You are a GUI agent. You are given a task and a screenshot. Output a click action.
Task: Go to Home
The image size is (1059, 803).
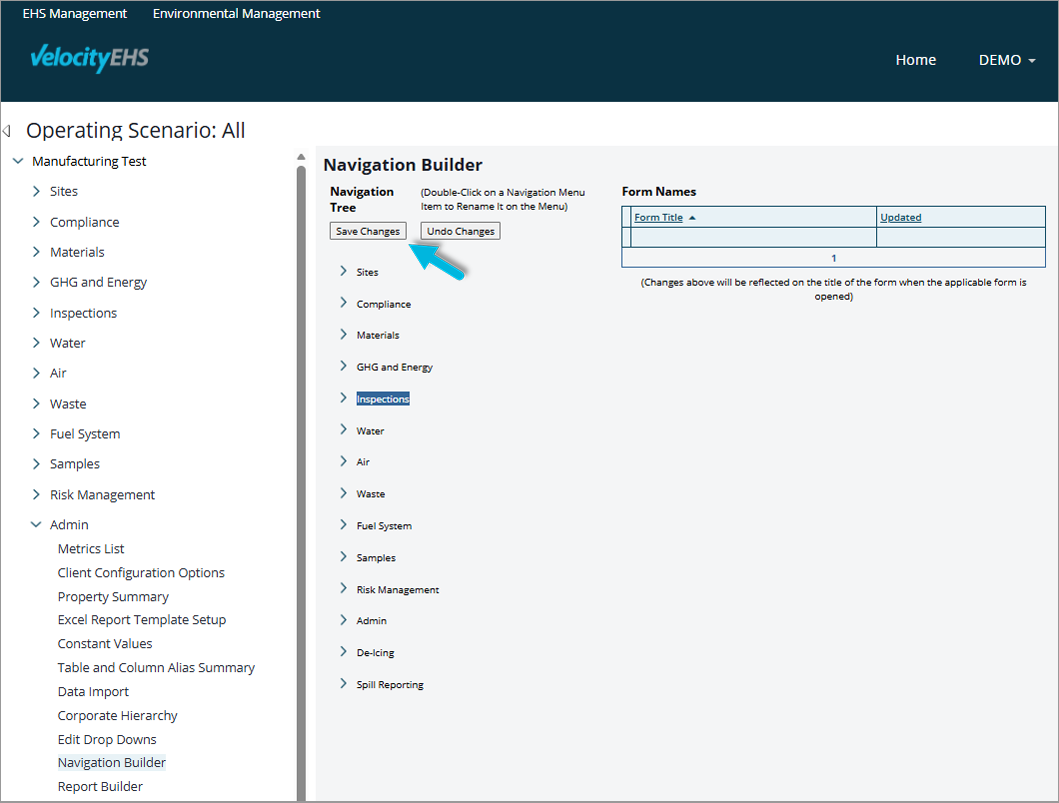pos(916,59)
